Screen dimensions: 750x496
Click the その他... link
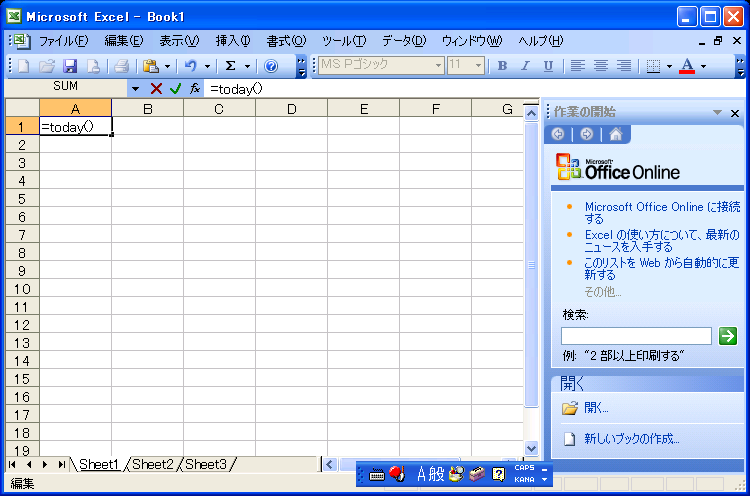(603, 292)
